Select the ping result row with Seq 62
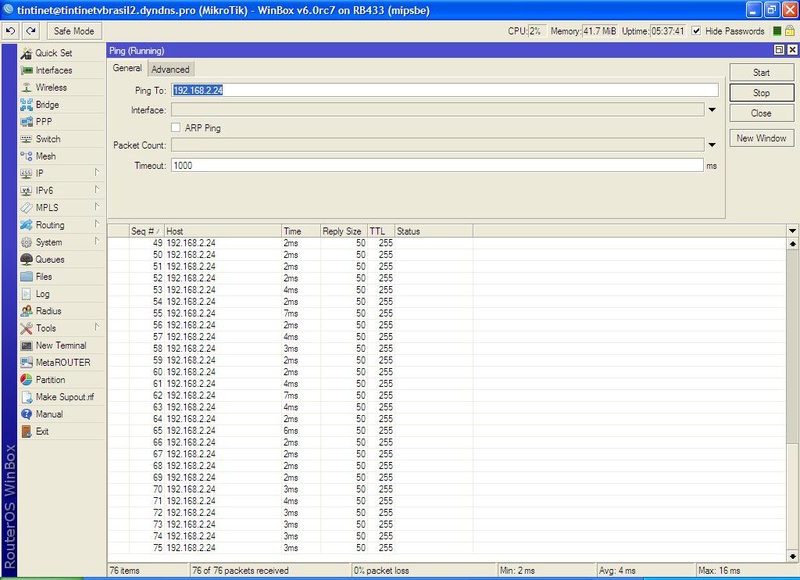This screenshot has width=800, height=580. (447, 395)
